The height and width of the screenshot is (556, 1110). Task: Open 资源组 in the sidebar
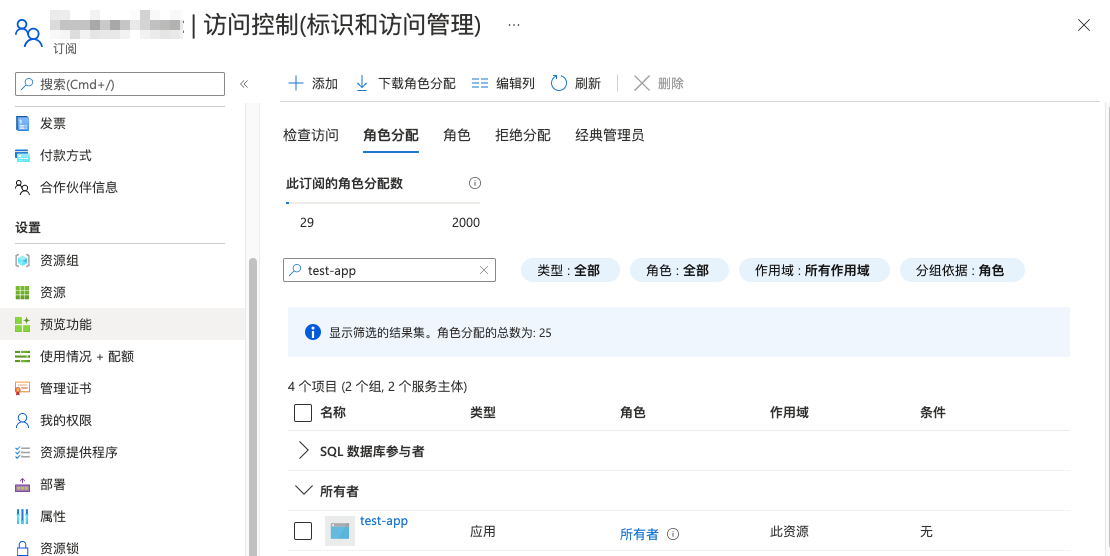pyautogui.click(x=59, y=260)
